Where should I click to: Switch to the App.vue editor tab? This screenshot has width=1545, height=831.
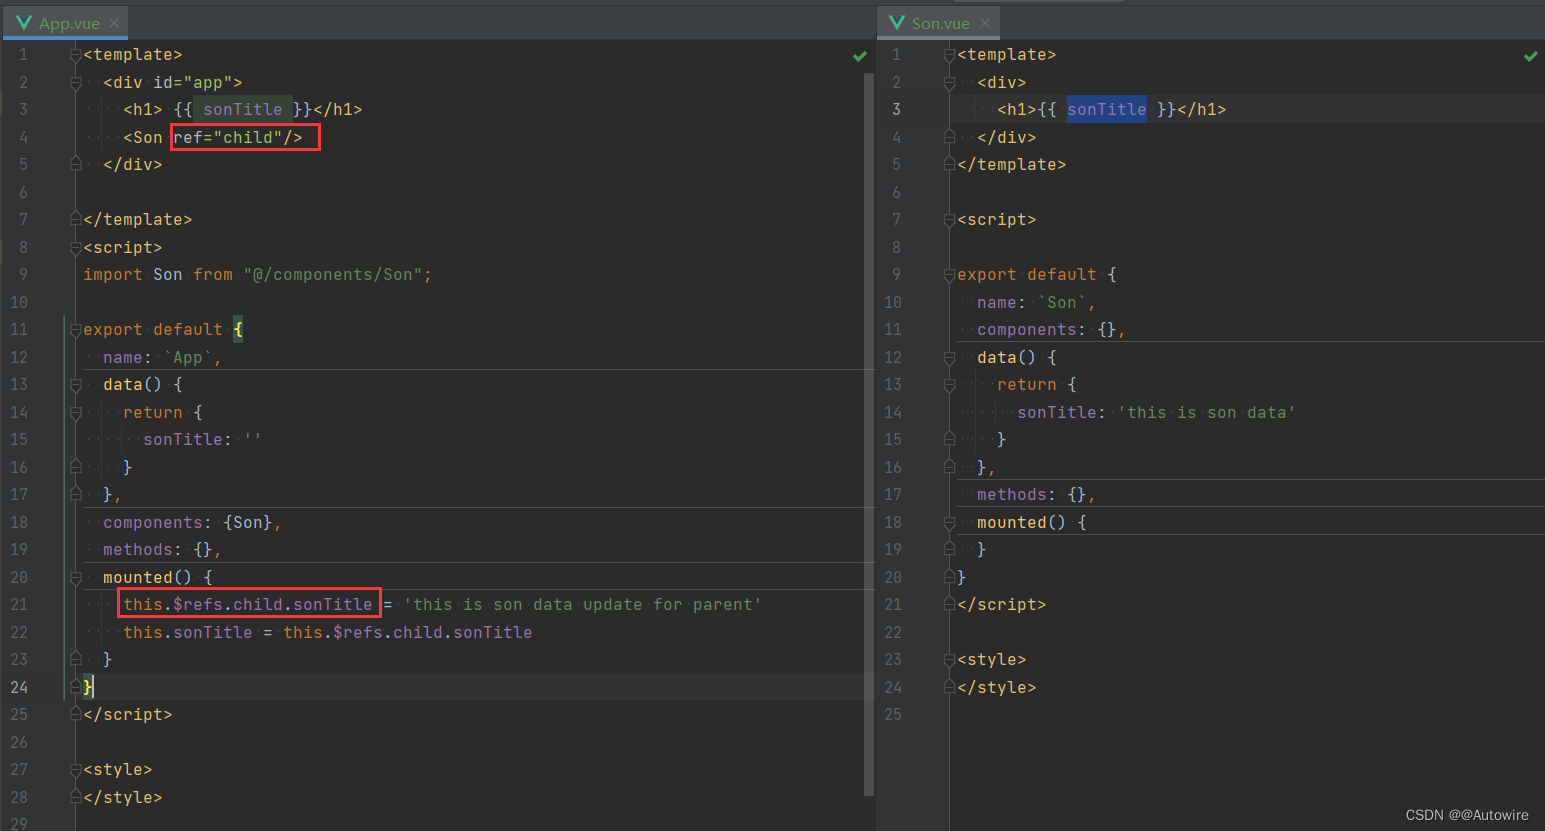(68, 23)
